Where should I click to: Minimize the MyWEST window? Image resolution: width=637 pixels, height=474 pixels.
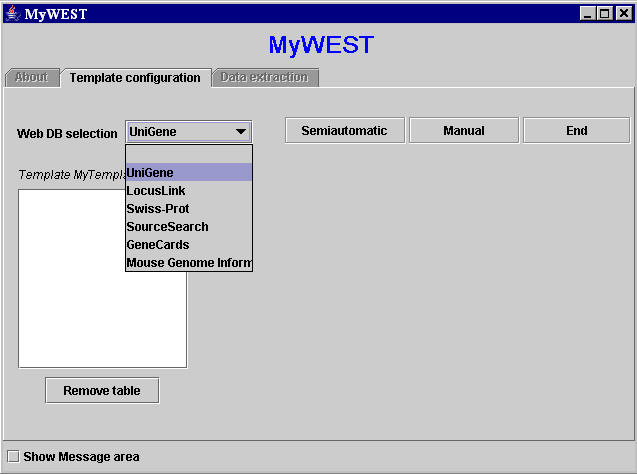click(587, 14)
